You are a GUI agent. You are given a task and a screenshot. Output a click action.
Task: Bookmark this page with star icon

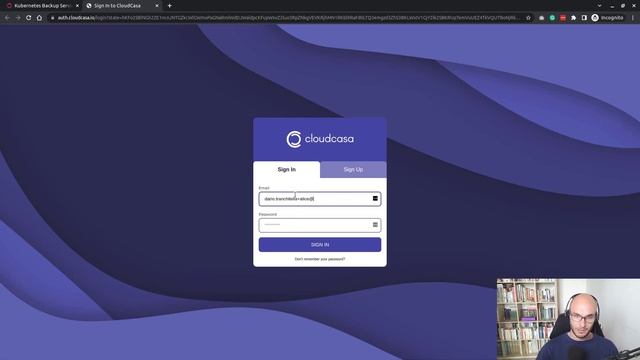[529, 18]
